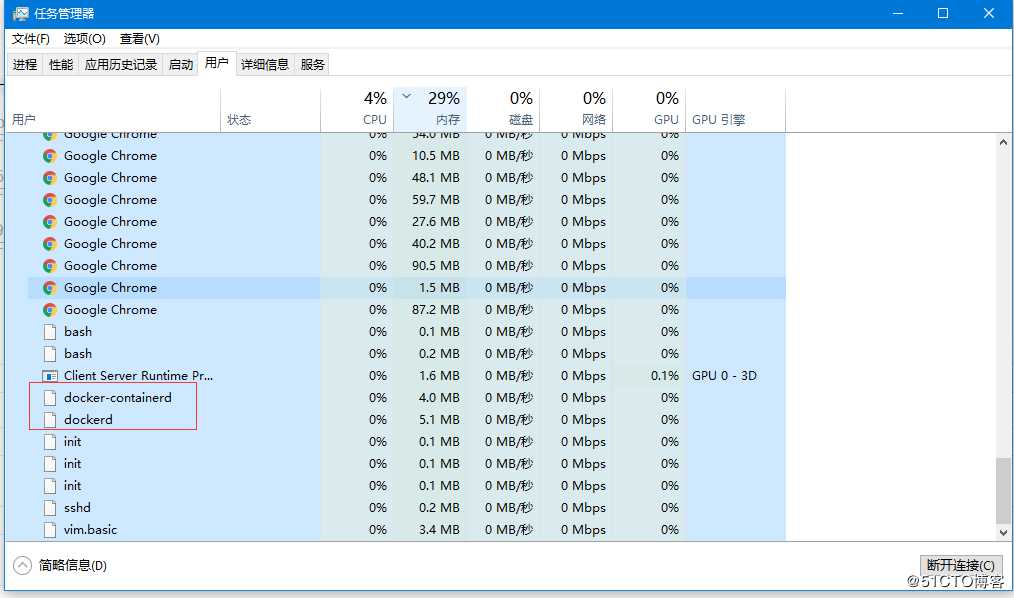
Task: Click the vim.basic file icon
Action: click(x=50, y=530)
